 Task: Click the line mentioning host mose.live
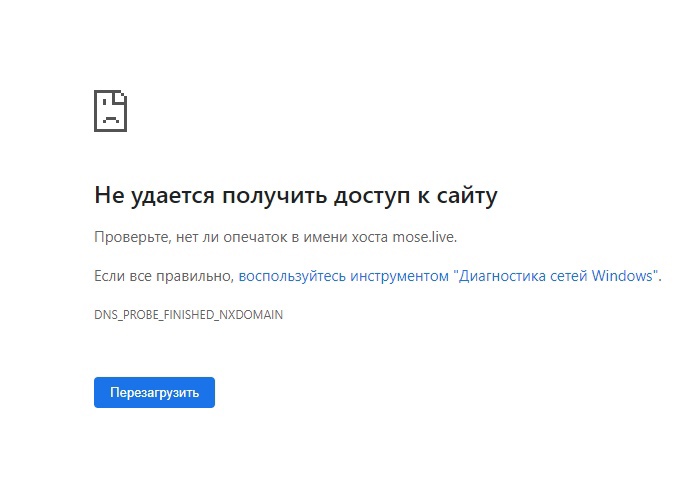point(275,237)
